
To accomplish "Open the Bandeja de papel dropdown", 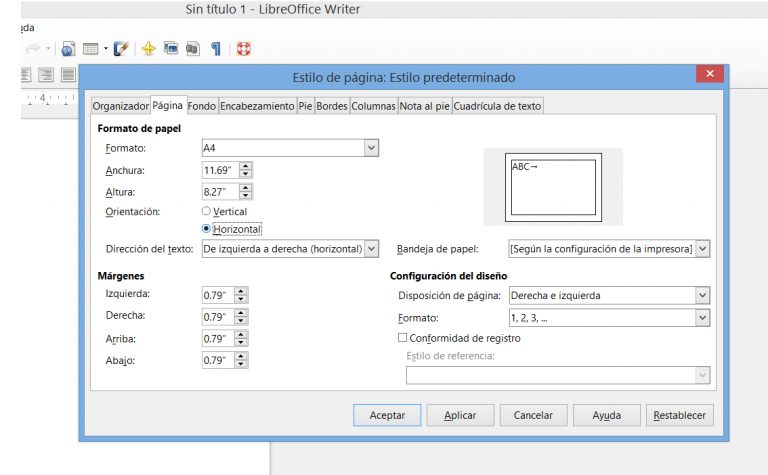I will 702,249.
